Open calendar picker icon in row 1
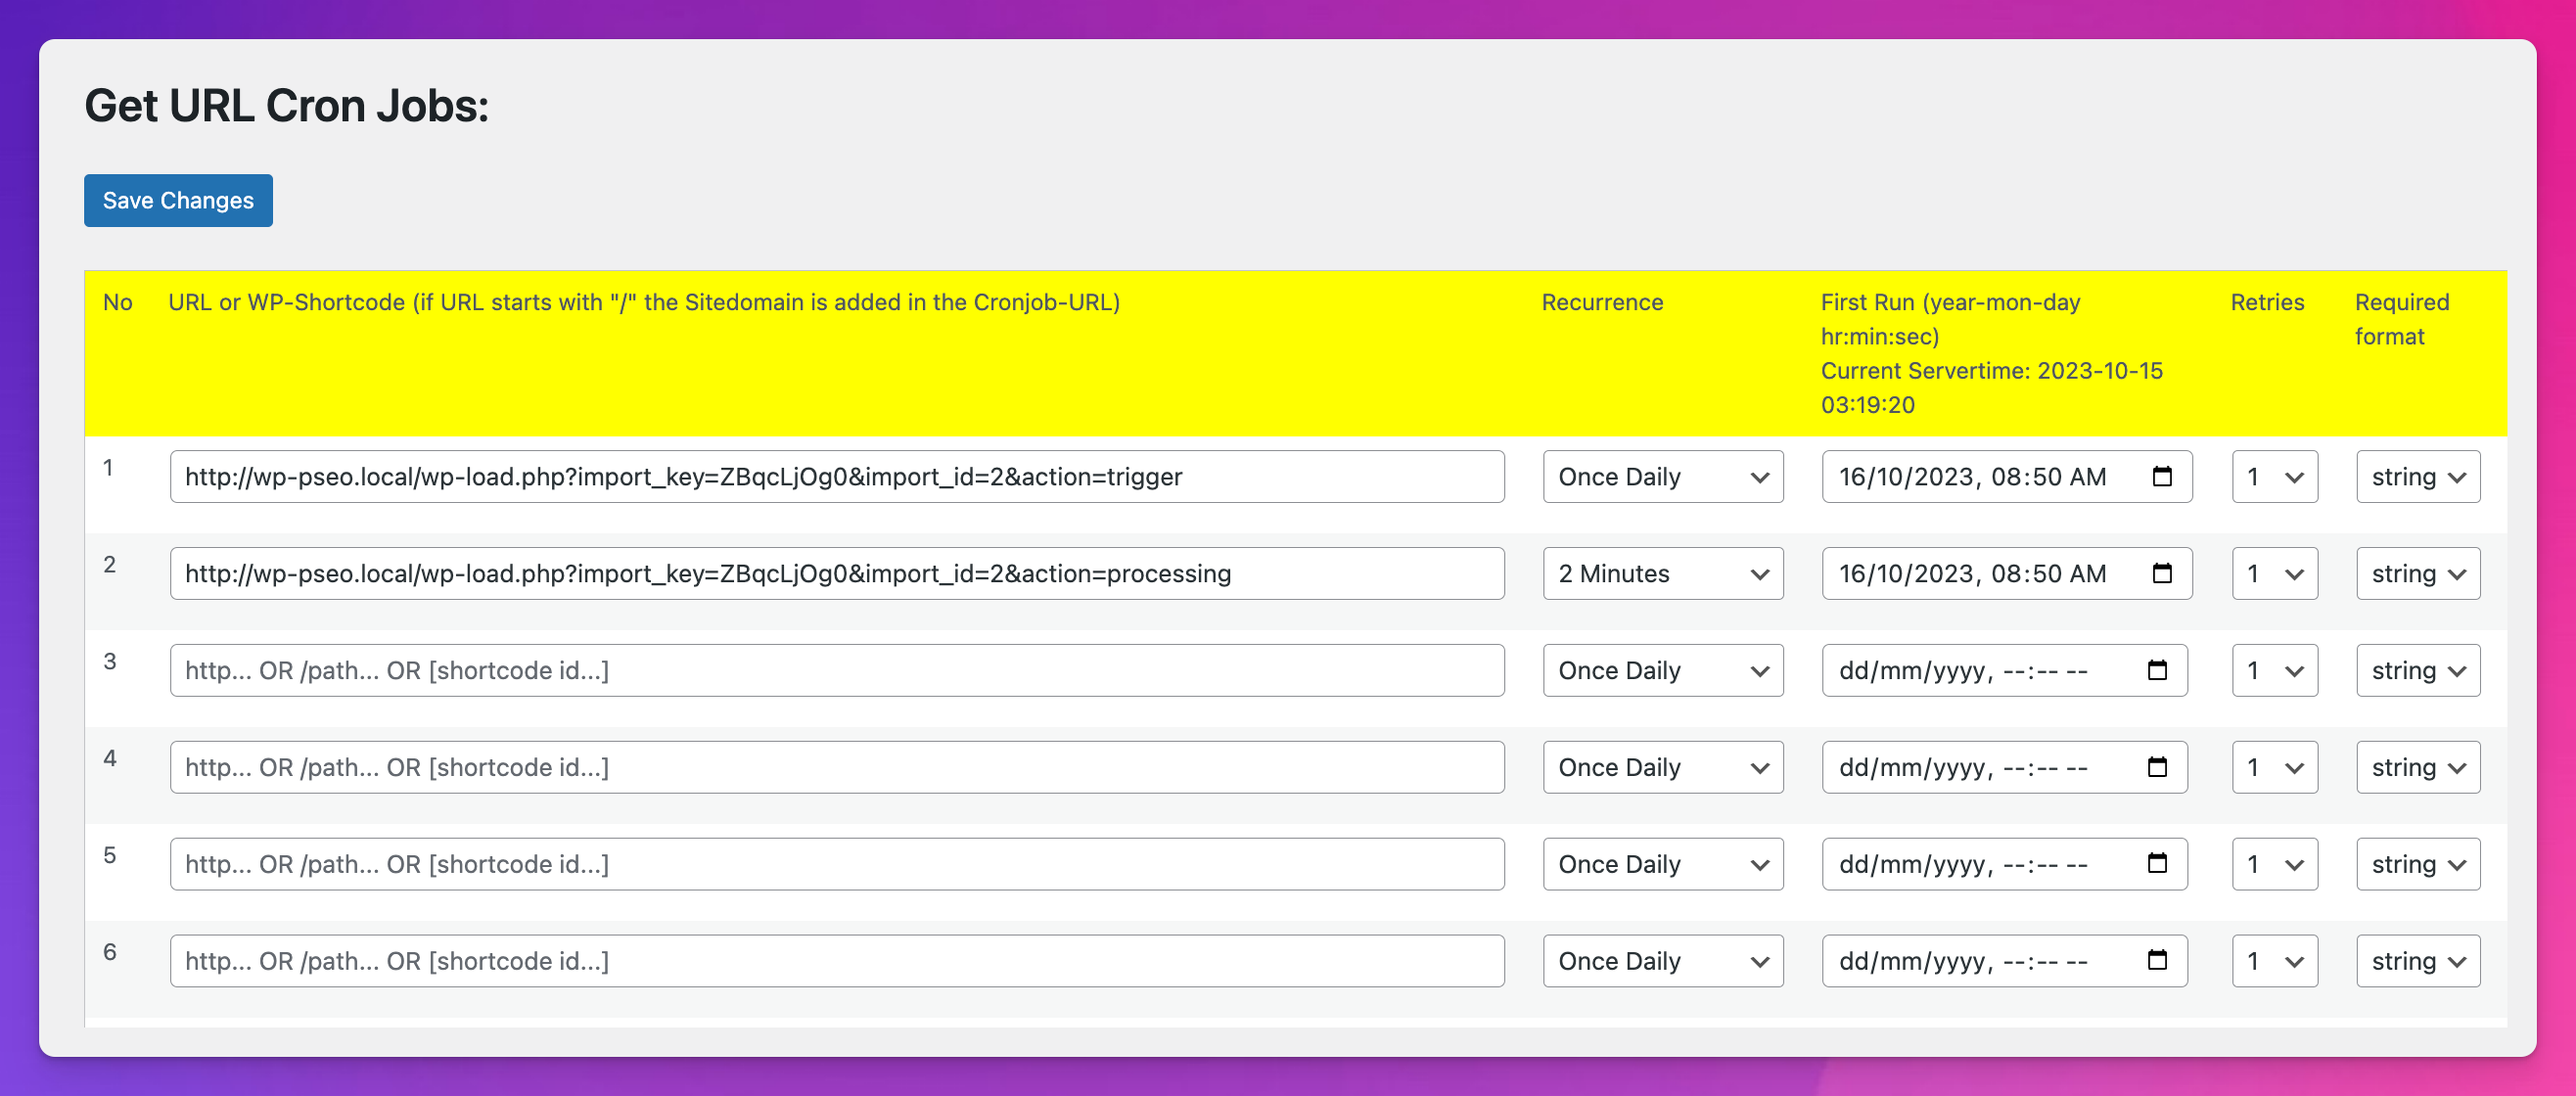Screen dimensions: 2576x1096 point(2162,477)
